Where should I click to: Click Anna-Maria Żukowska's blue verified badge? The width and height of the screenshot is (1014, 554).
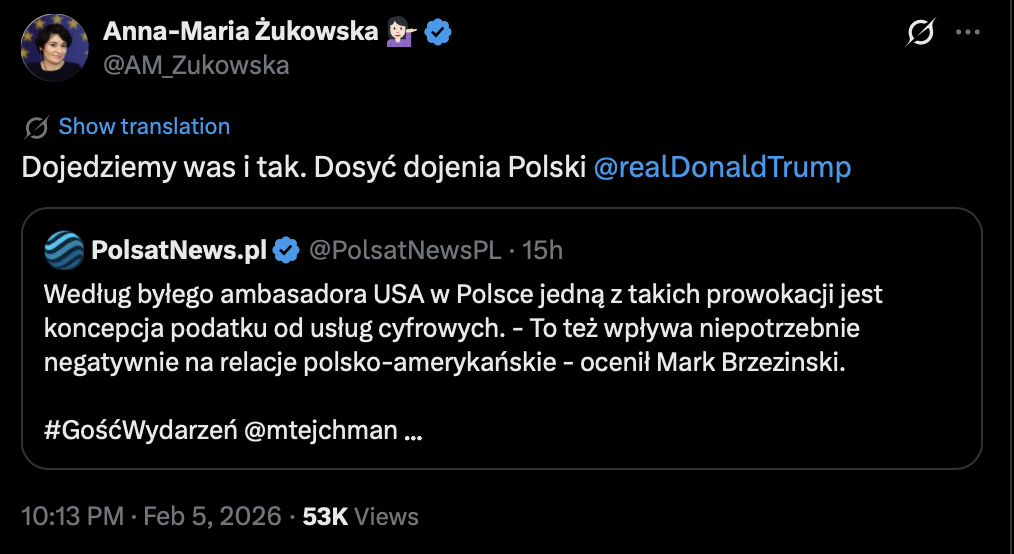[x=437, y=32]
